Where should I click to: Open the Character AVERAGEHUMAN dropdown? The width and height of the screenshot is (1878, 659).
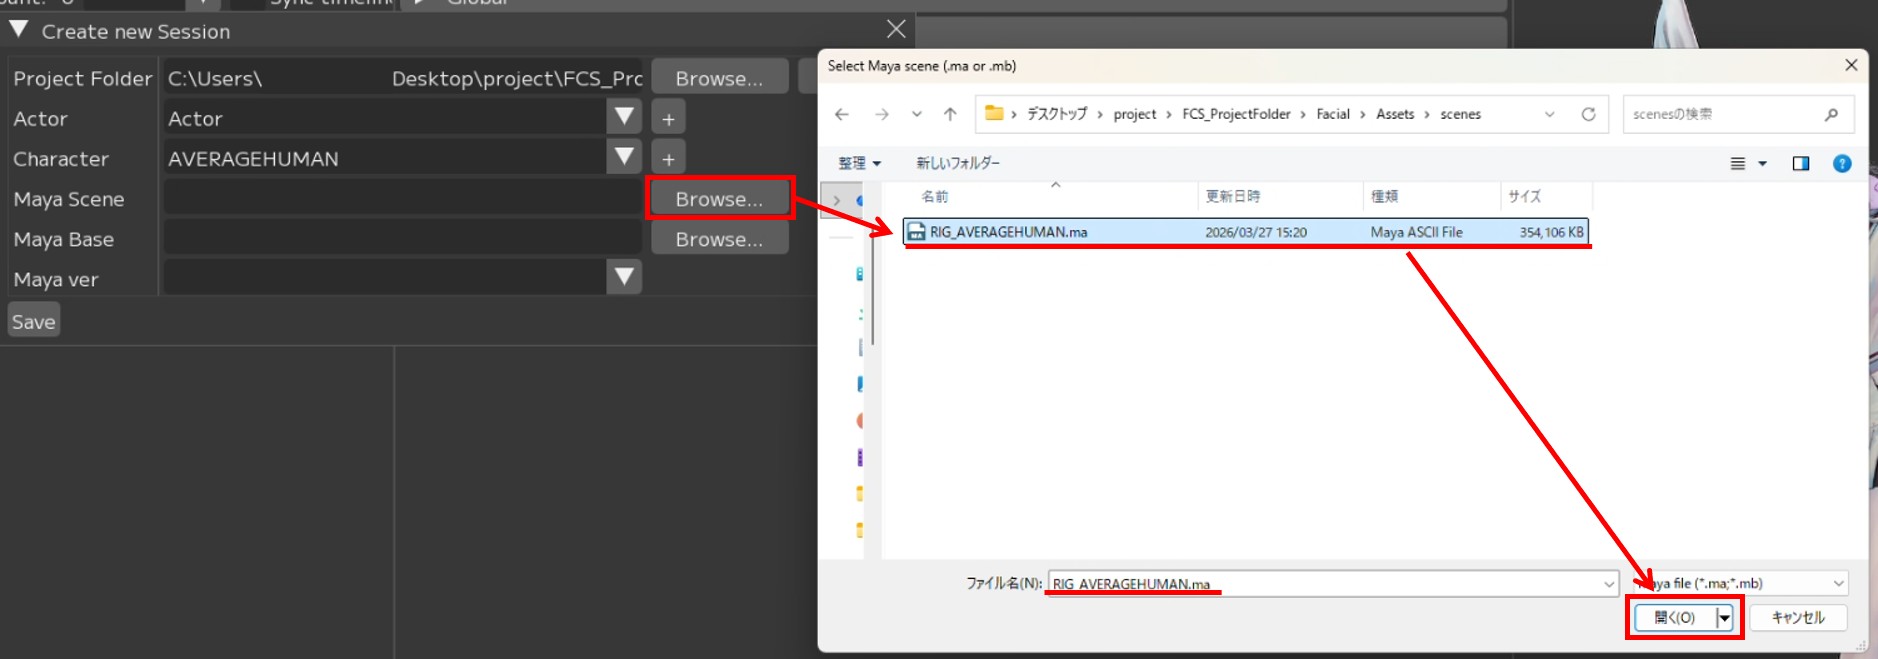[x=624, y=158]
